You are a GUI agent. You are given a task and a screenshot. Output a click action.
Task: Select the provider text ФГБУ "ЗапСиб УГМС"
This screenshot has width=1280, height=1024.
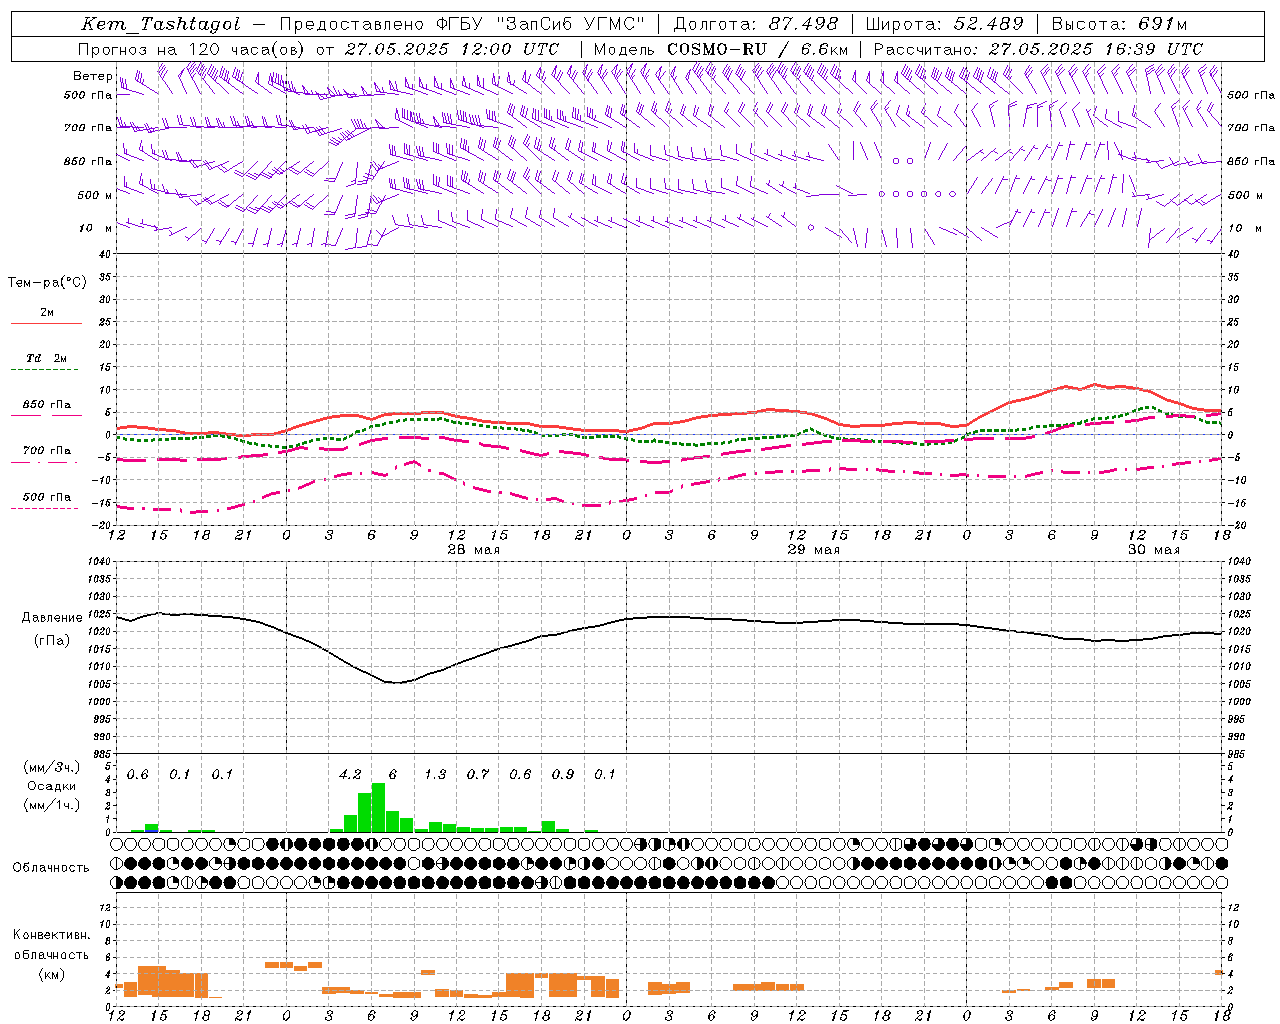pos(541,24)
